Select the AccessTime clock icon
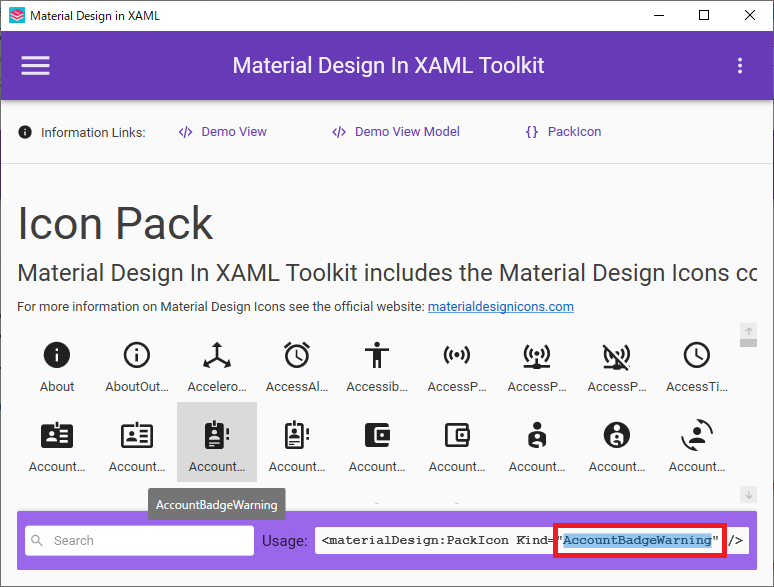 [x=697, y=355]
